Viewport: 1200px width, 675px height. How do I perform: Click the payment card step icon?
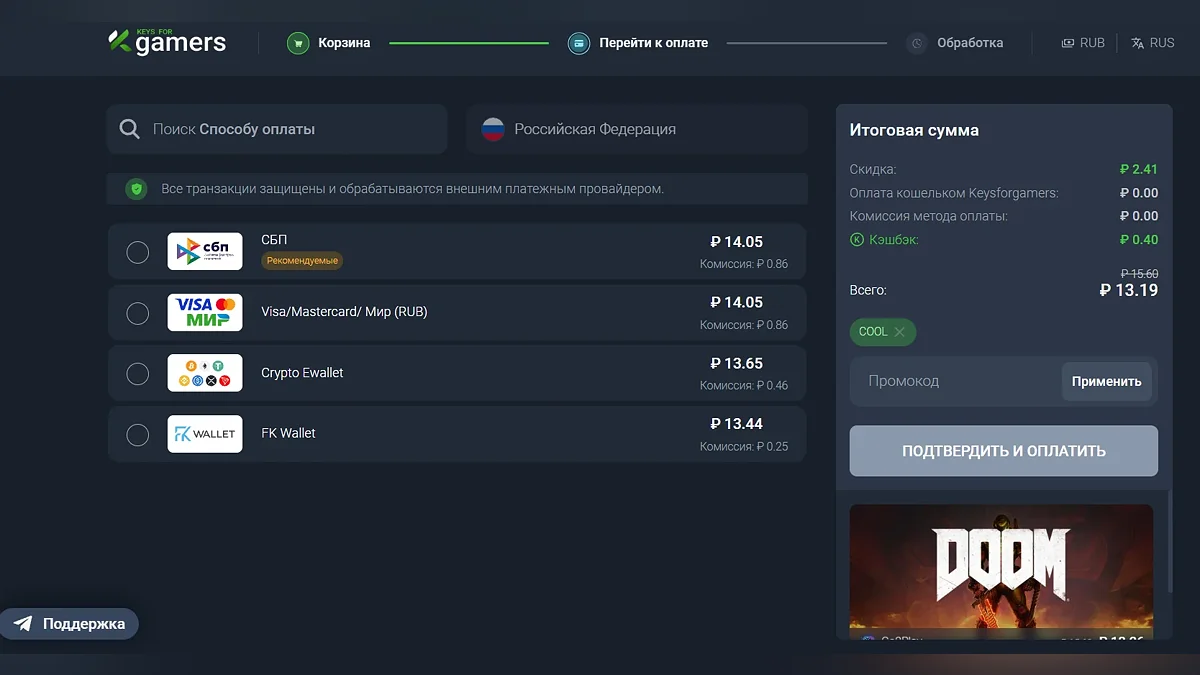pos(579,43)
